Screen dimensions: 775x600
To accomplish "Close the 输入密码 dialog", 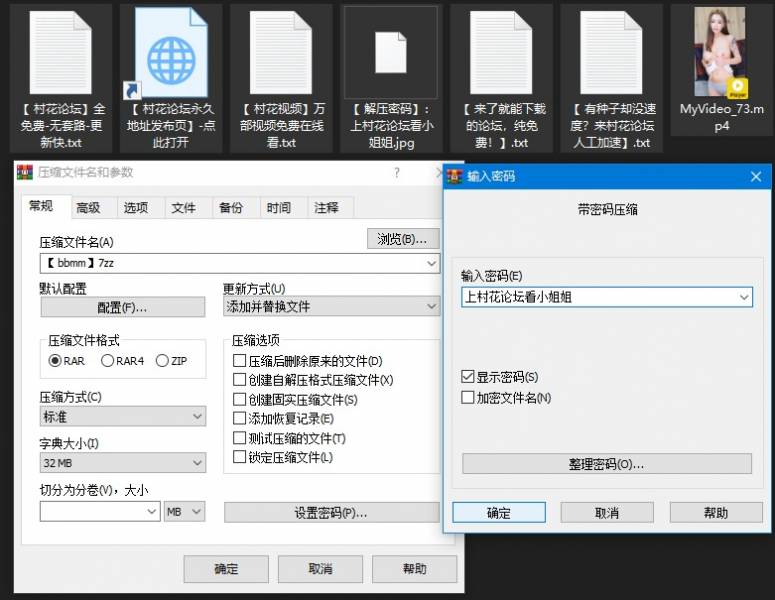I will pos(756,176).
